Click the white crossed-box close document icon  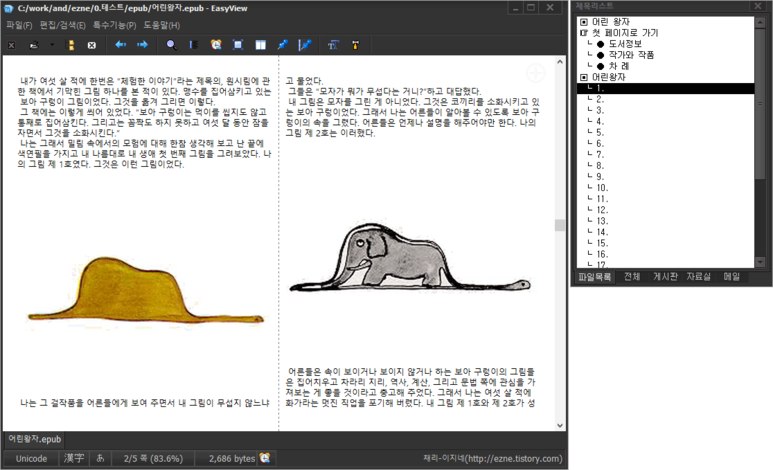(x=92, y=45)
